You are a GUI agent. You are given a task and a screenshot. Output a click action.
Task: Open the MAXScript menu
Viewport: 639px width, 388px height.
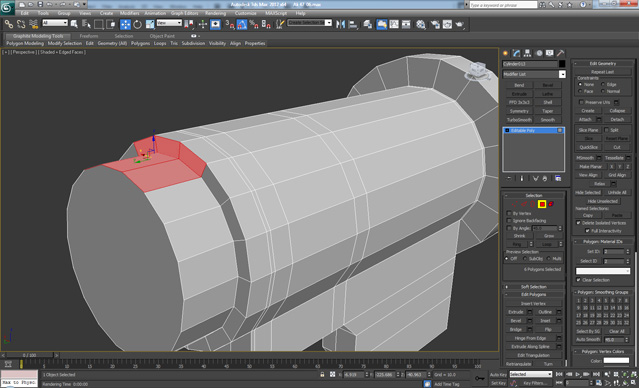click(276, 13)
